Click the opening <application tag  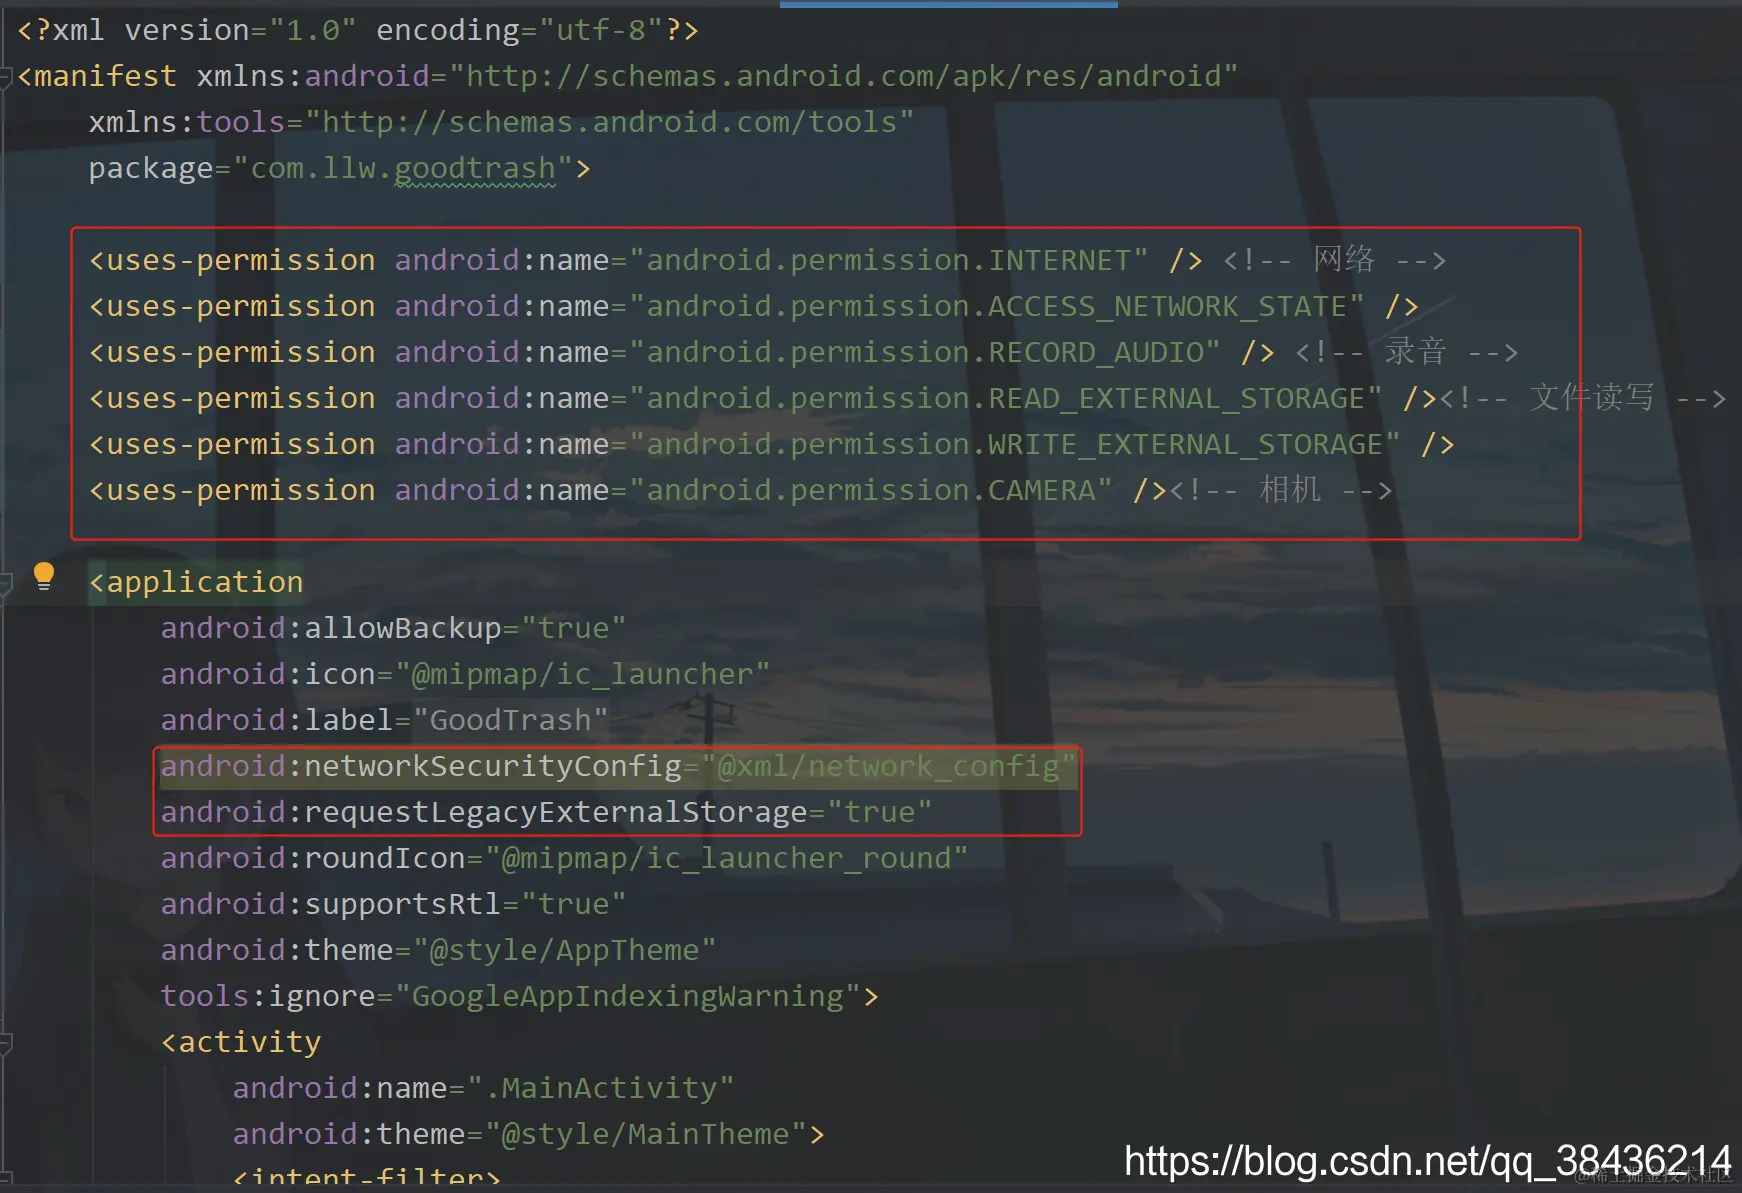coord(196,582)
